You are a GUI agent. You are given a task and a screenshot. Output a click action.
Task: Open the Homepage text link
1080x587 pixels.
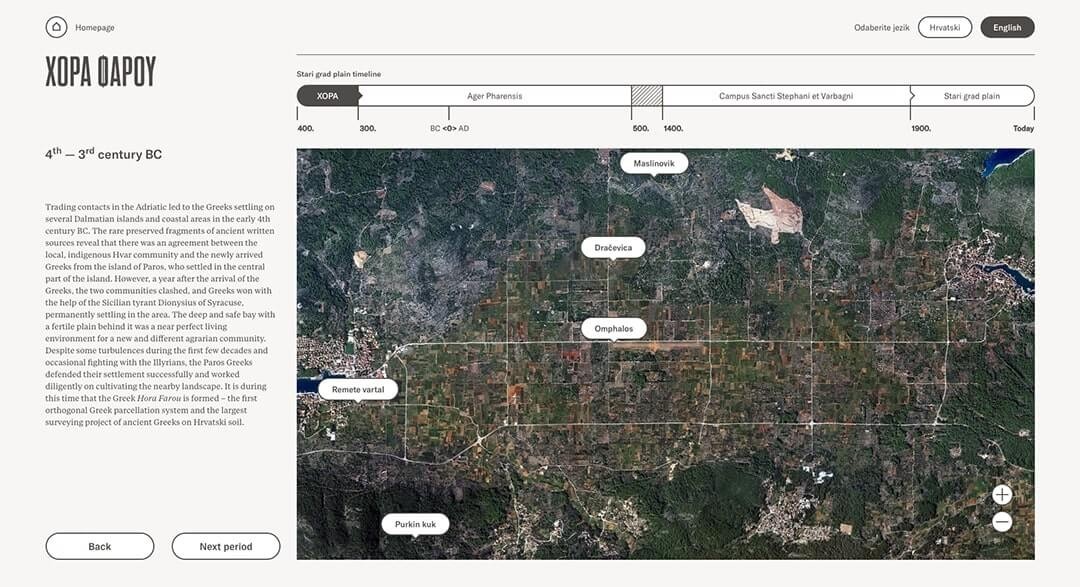[95, 28]
